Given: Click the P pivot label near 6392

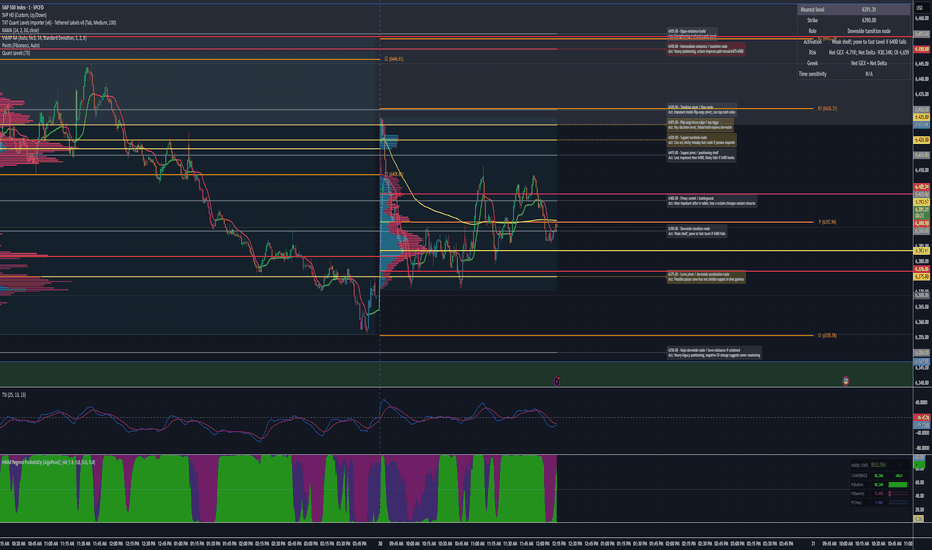Looking at the screenshot, I should pos(827,222).
